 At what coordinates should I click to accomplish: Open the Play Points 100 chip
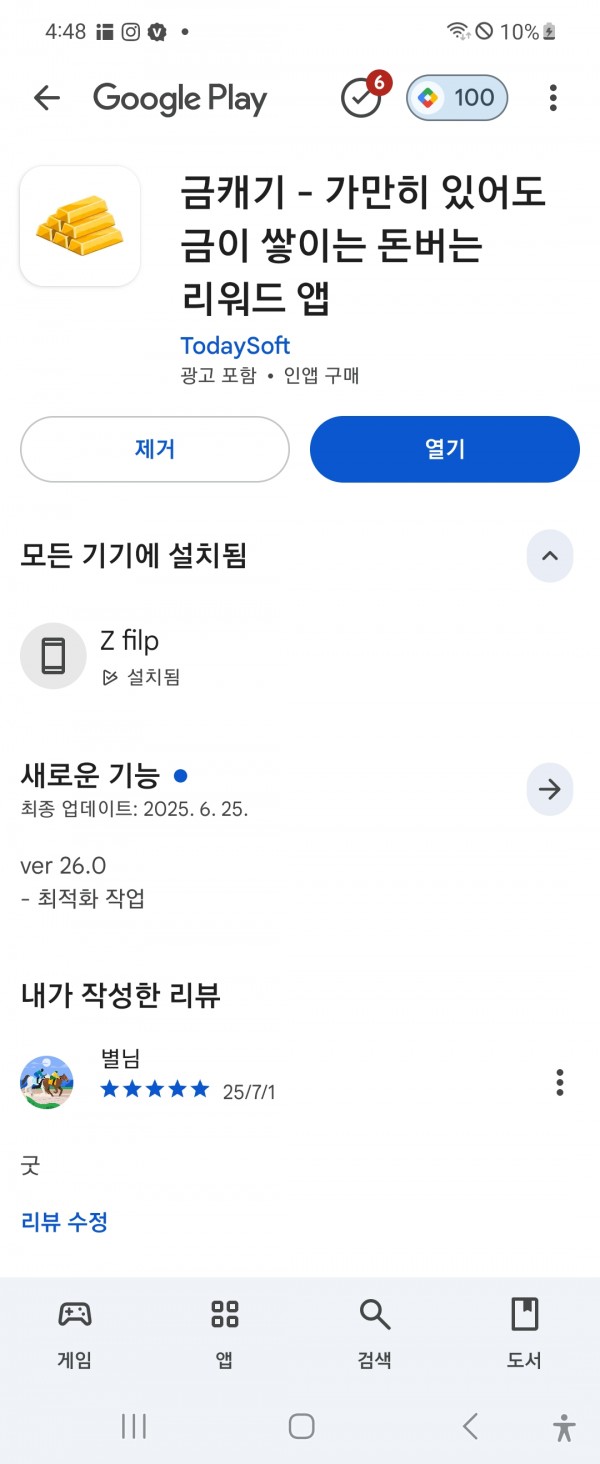(457, 98)
